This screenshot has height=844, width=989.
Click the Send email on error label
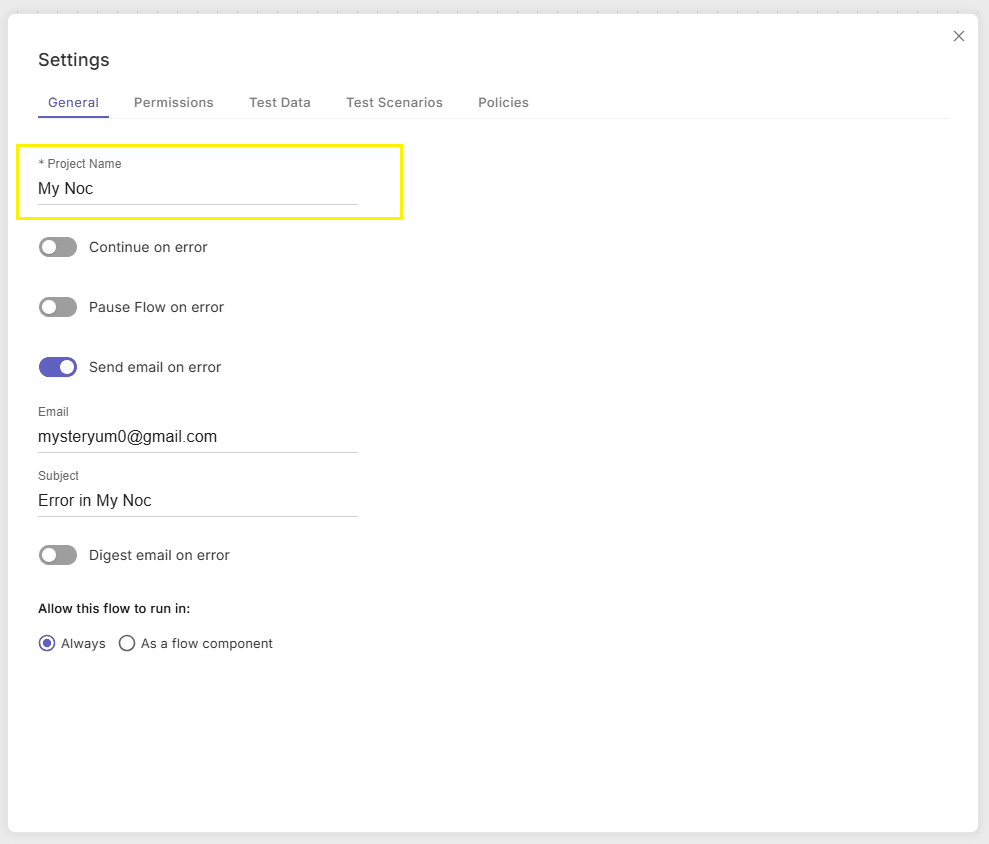point(155,367)
